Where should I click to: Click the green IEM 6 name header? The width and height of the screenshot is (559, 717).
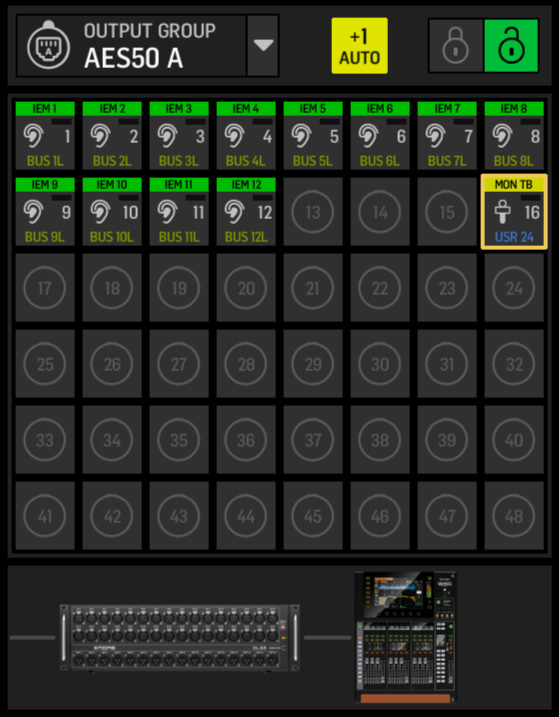380,108
